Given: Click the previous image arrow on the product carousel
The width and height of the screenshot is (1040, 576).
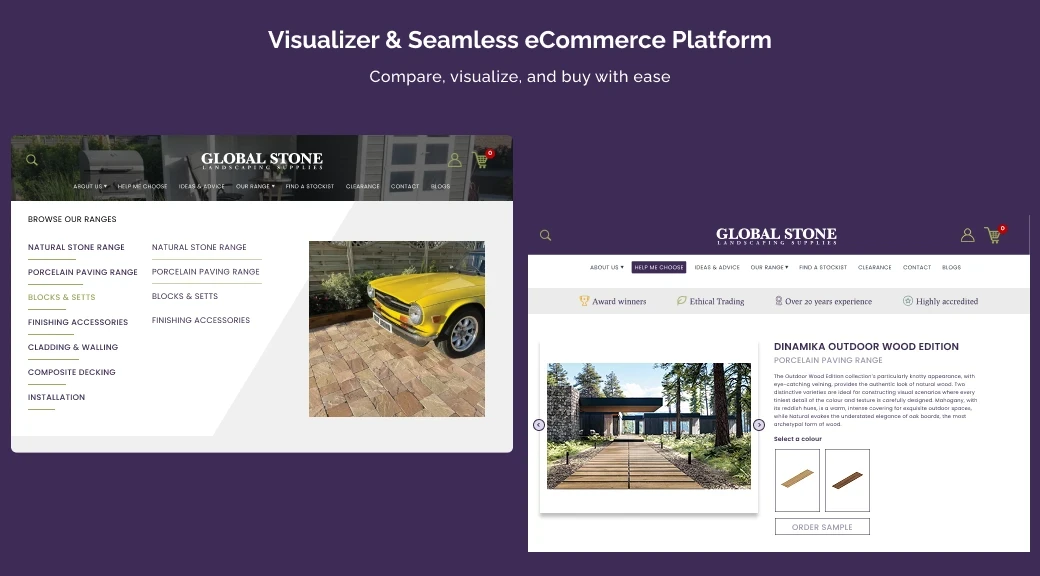Looking at the screenshot, I should point(539,425).
